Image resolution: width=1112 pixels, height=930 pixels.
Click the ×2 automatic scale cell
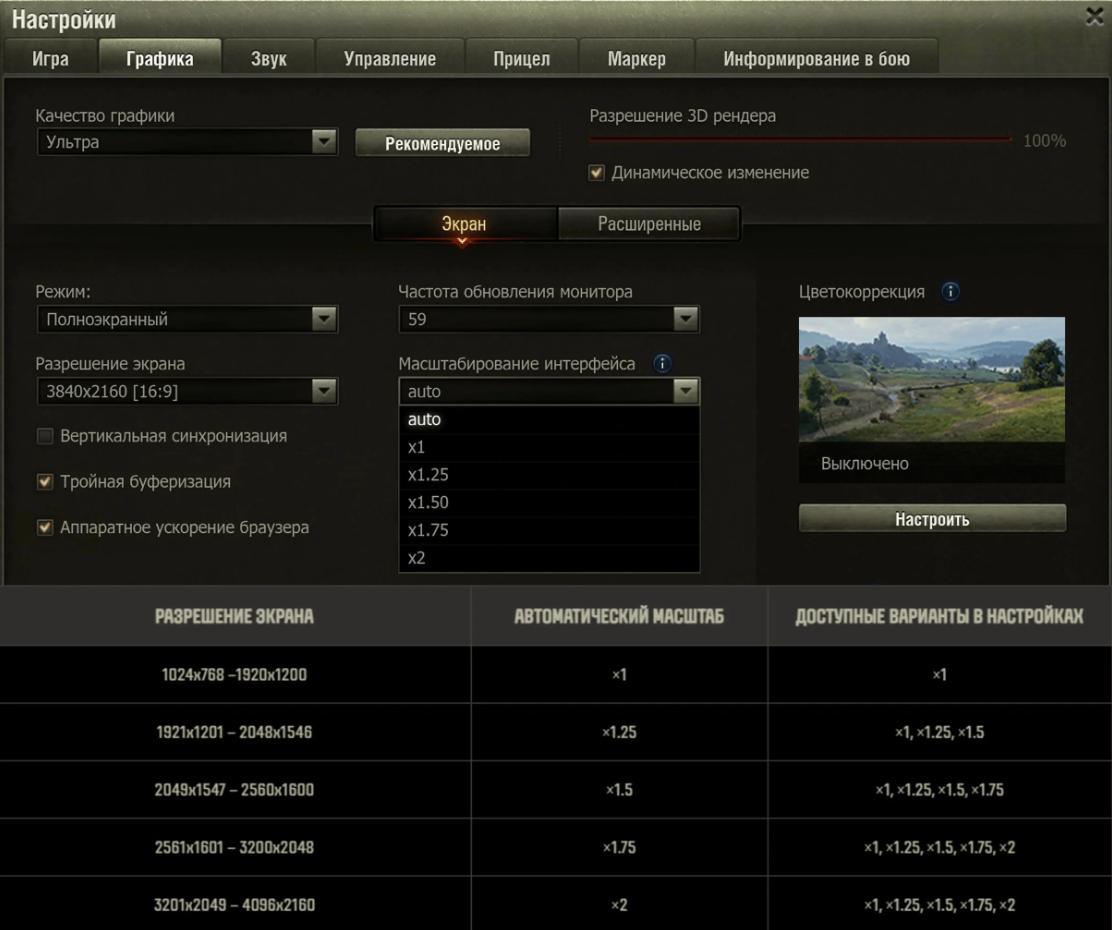(619, 904)
